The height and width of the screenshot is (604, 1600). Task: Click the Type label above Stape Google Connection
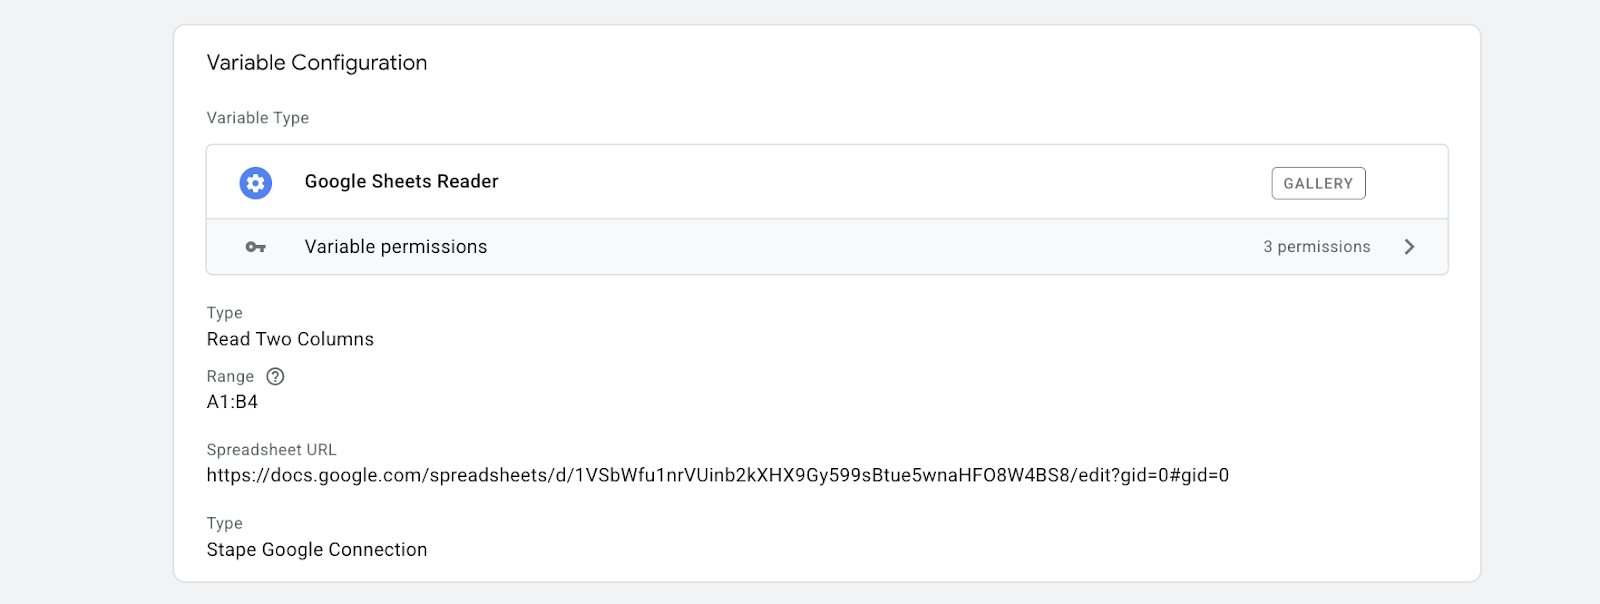[224, 523]
